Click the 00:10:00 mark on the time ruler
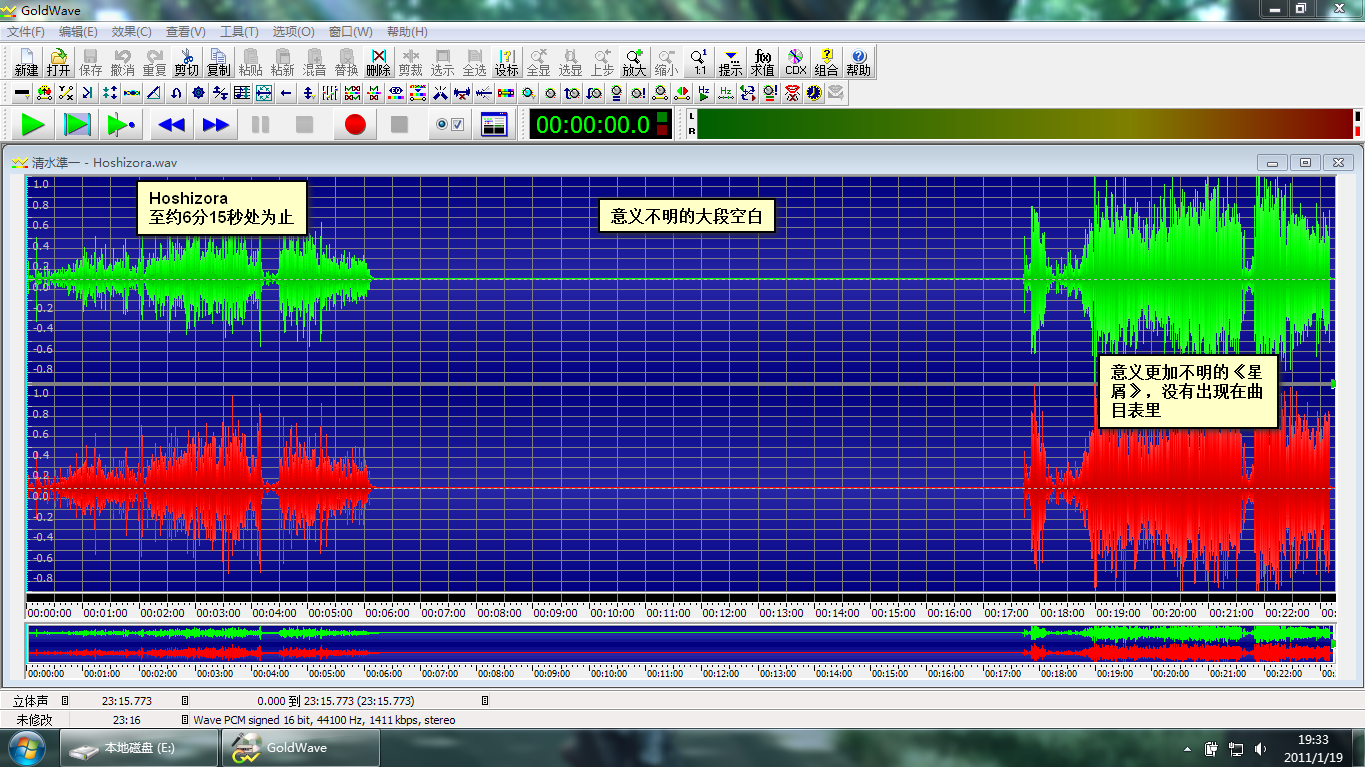Viewport: 1365px width, 767px height. coord(610,612)
